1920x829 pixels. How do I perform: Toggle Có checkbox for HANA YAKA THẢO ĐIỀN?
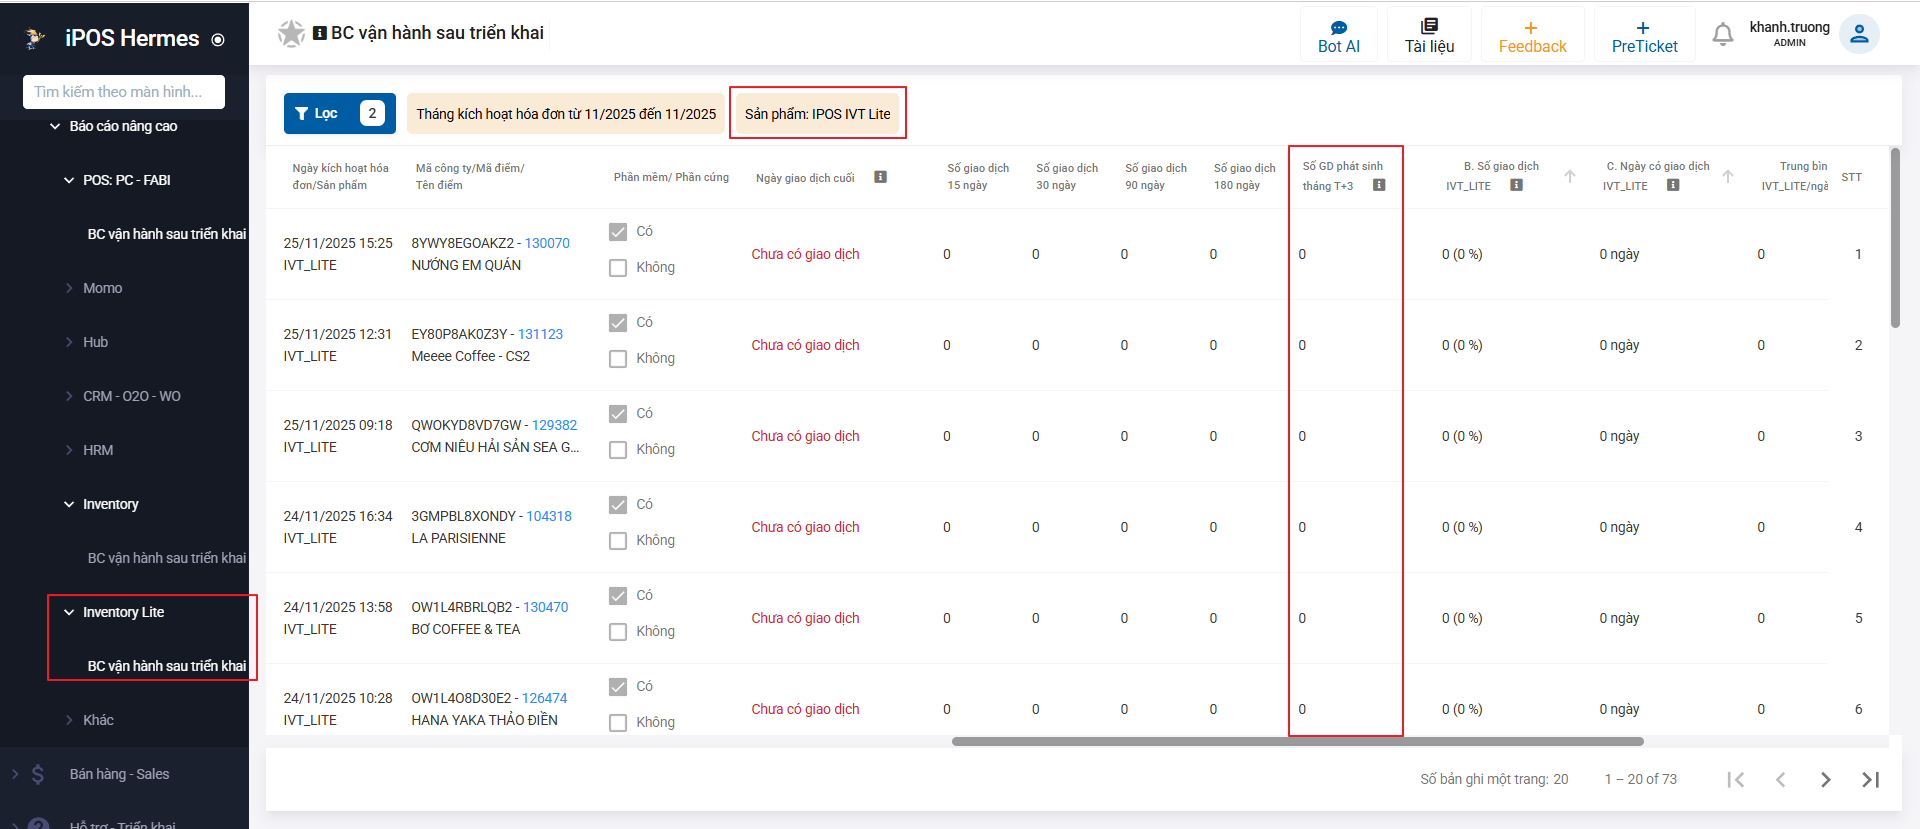[618, 687]
